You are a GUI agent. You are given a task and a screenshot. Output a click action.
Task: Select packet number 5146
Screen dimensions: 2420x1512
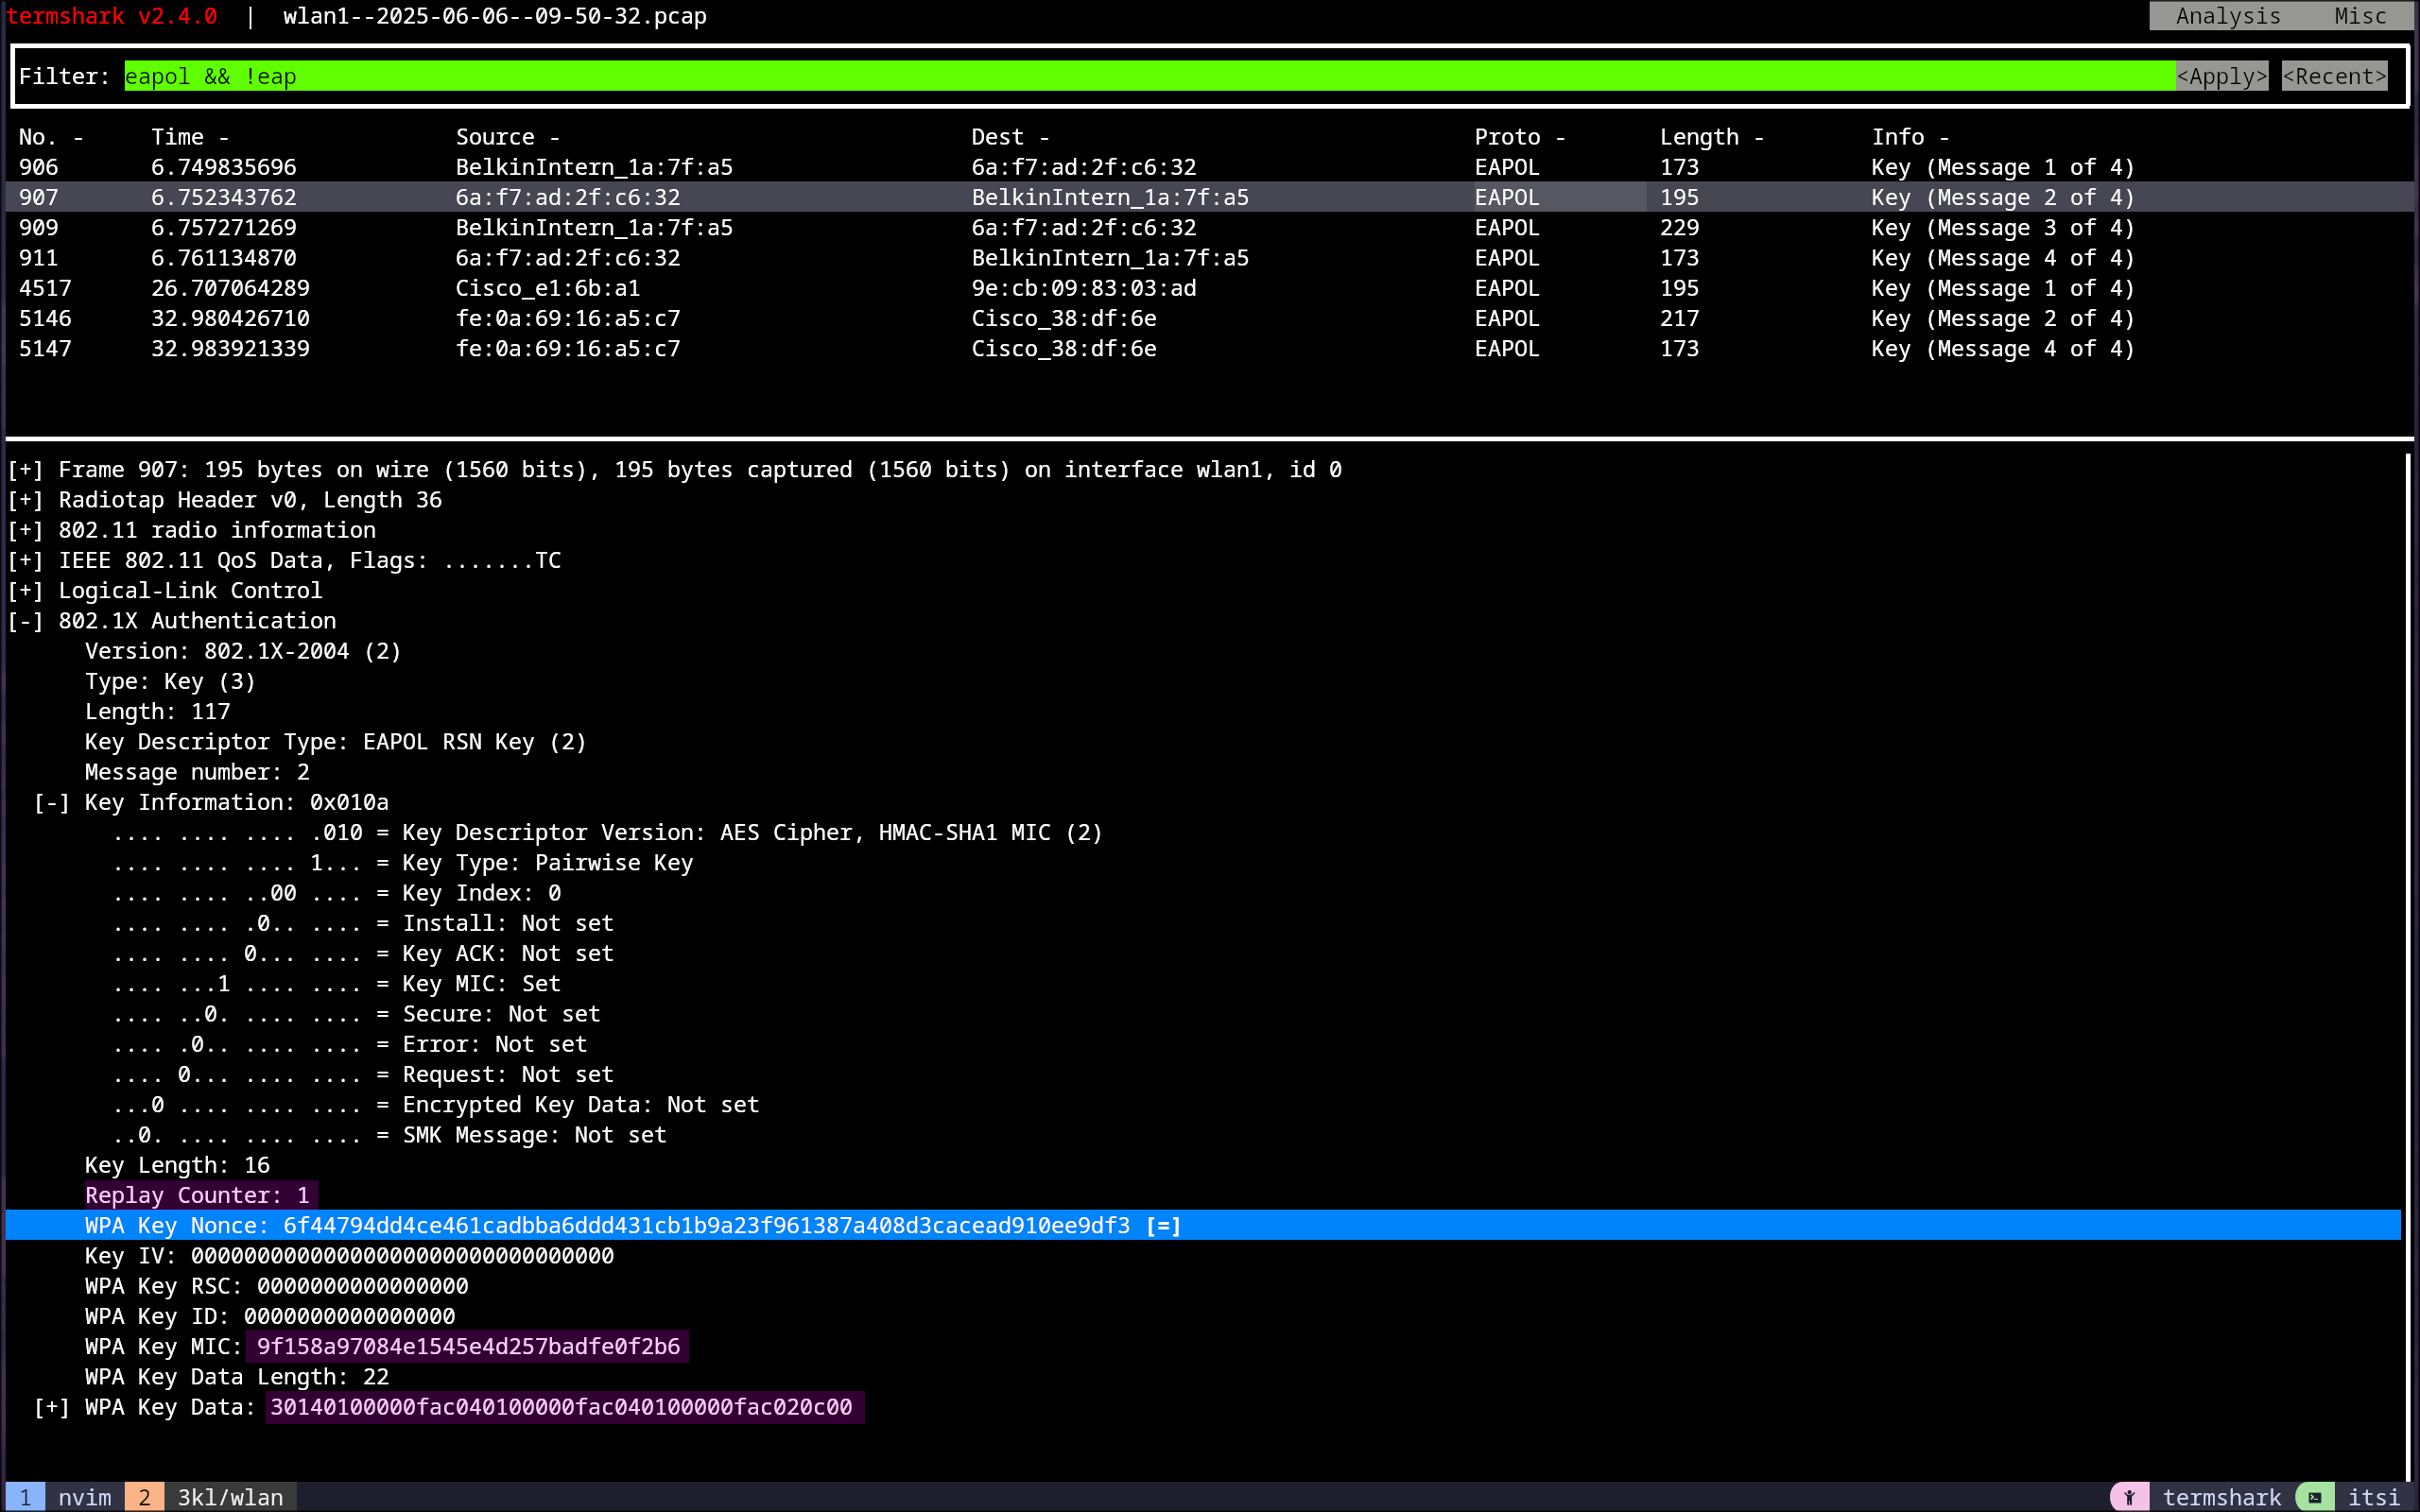1210,318
